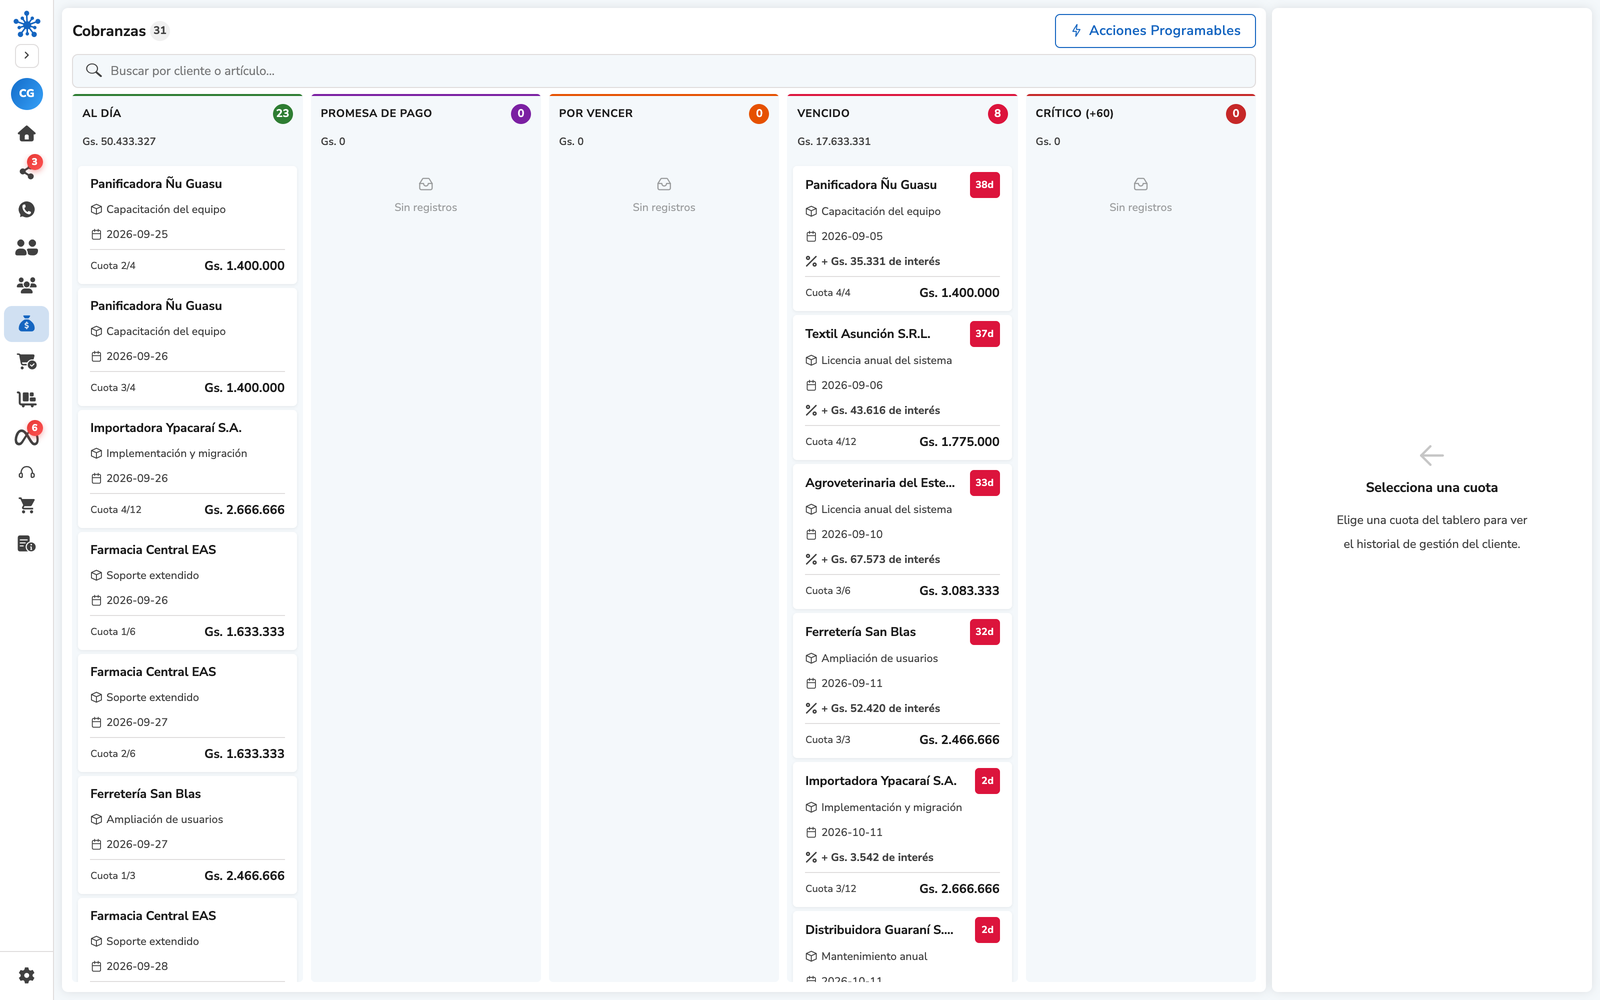Click the red 0 badge in Crítico
This screenshot has width=1600, height=1000.
[x=1236, y=114]
